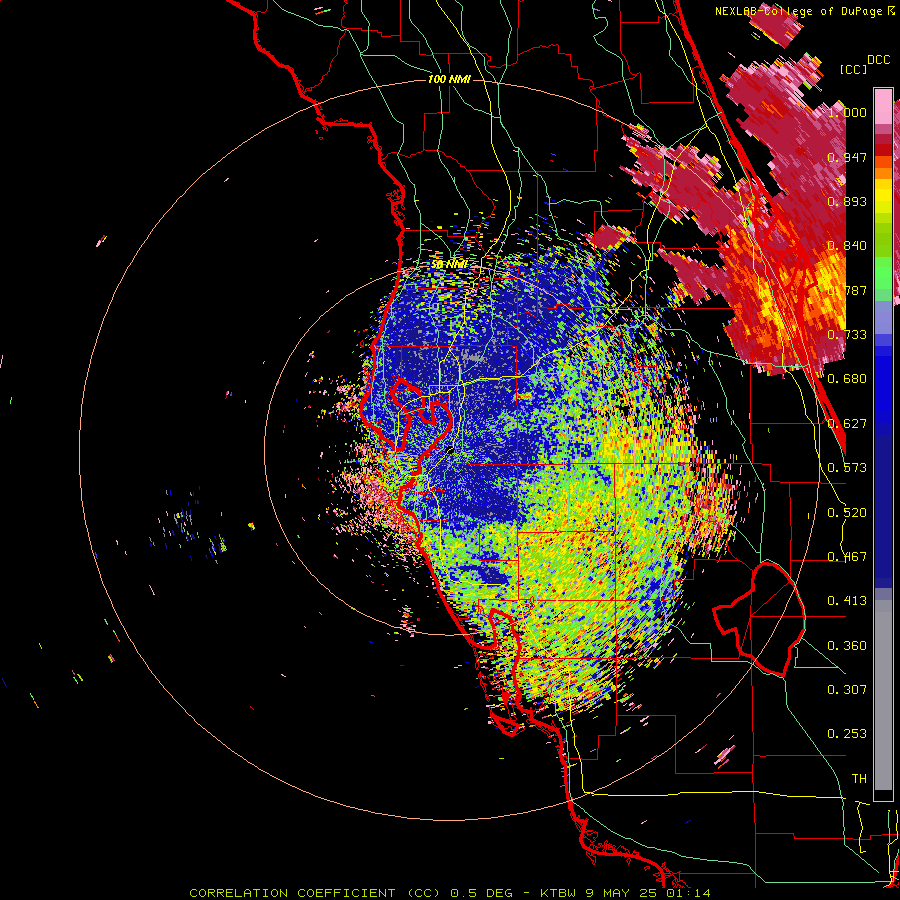Viewport: 900px width, 900px height.
Task: Click the 0.573 scale value
Action: (x=847, y=468)
